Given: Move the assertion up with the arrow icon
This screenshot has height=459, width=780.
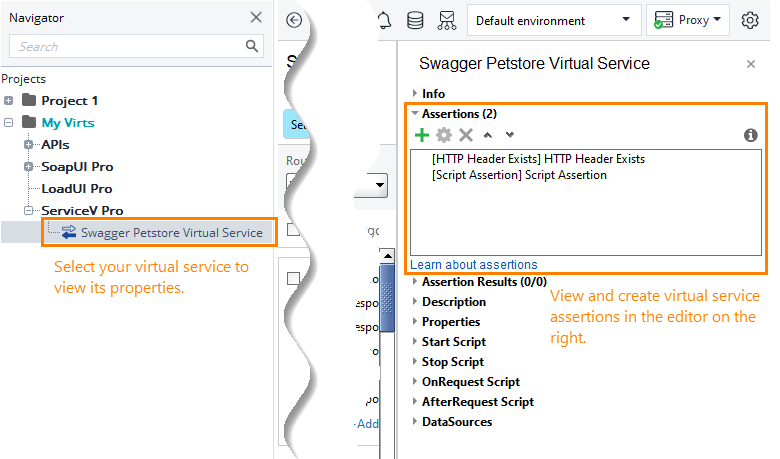Looking at the screenshot, I should 488,135.
